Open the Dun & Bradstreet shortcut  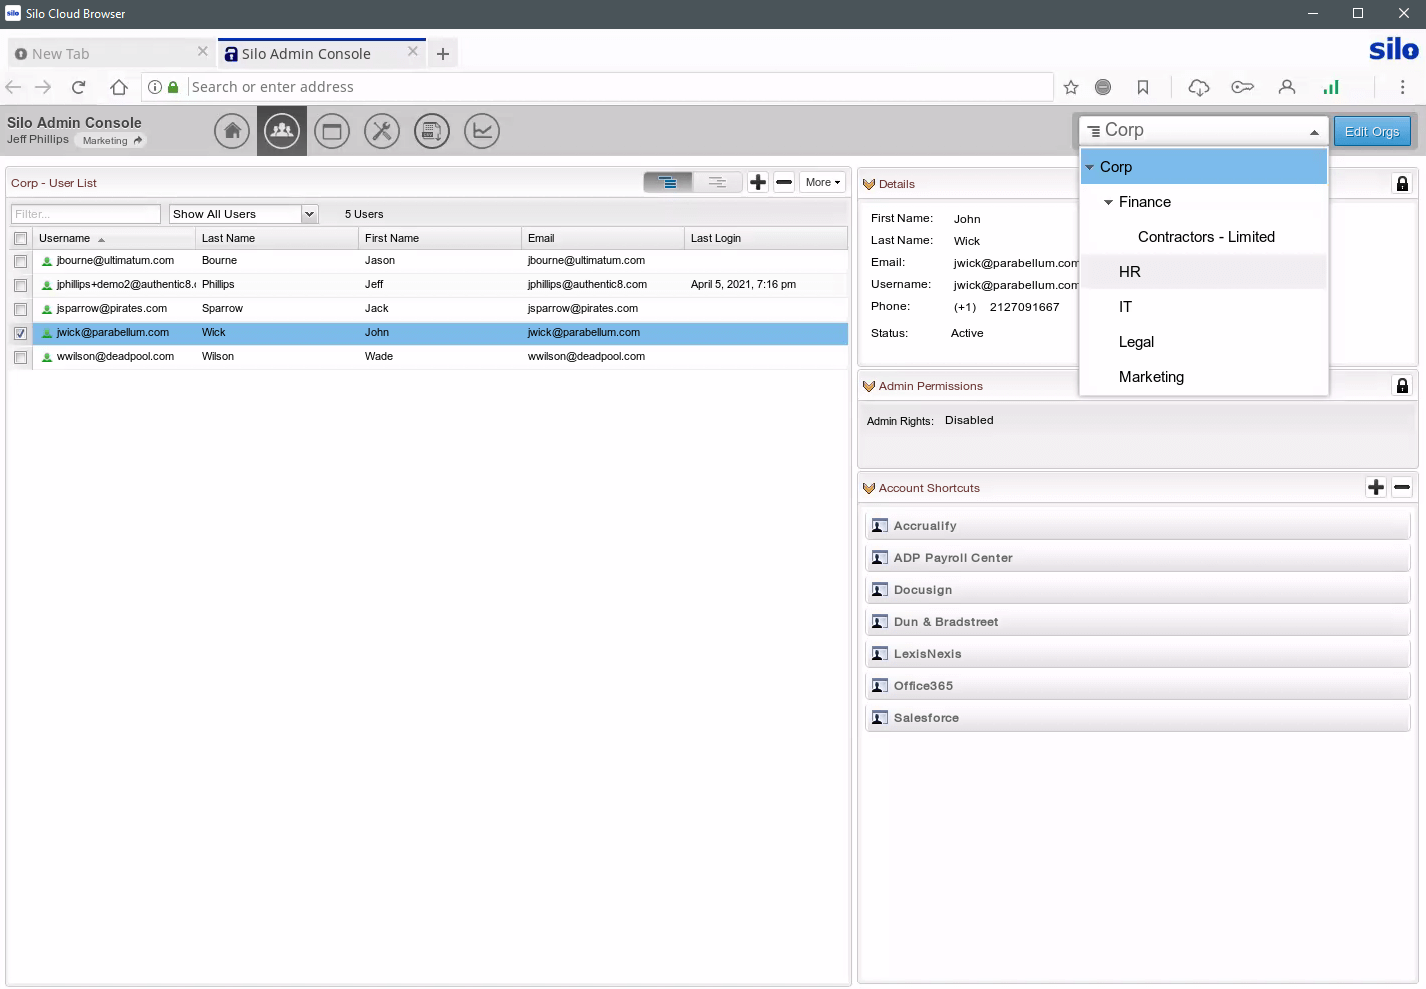click(1137, 622)
